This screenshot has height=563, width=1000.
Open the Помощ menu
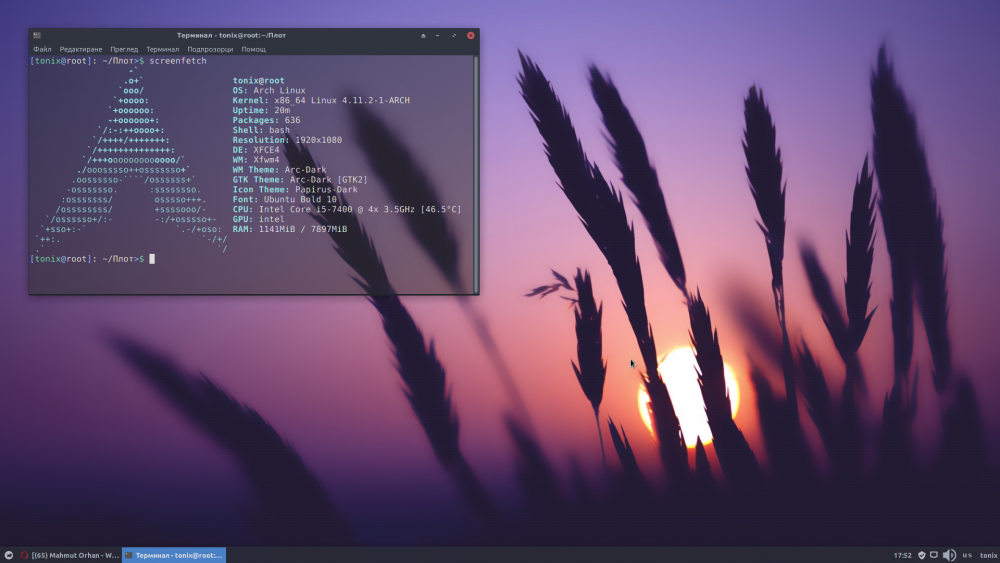(x=253, y=49)
